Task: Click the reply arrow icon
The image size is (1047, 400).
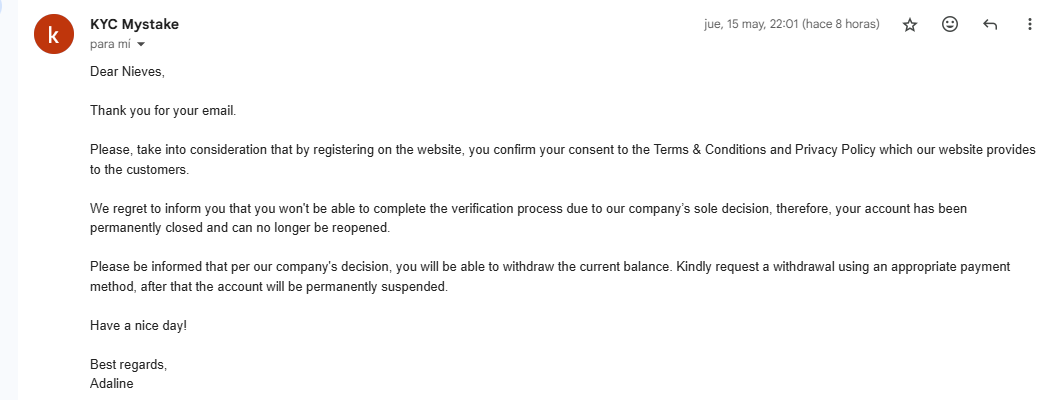Action: (990, 25)
